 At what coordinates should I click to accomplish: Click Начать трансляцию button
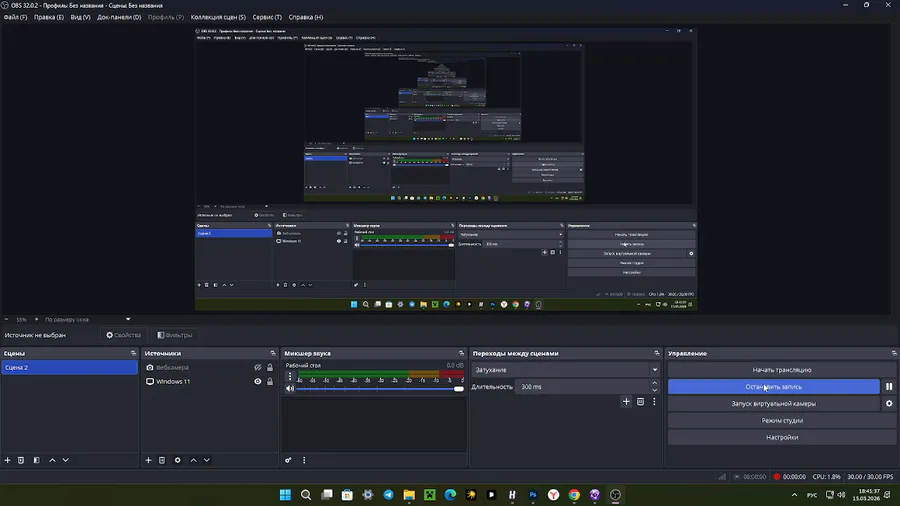(782, 370)
